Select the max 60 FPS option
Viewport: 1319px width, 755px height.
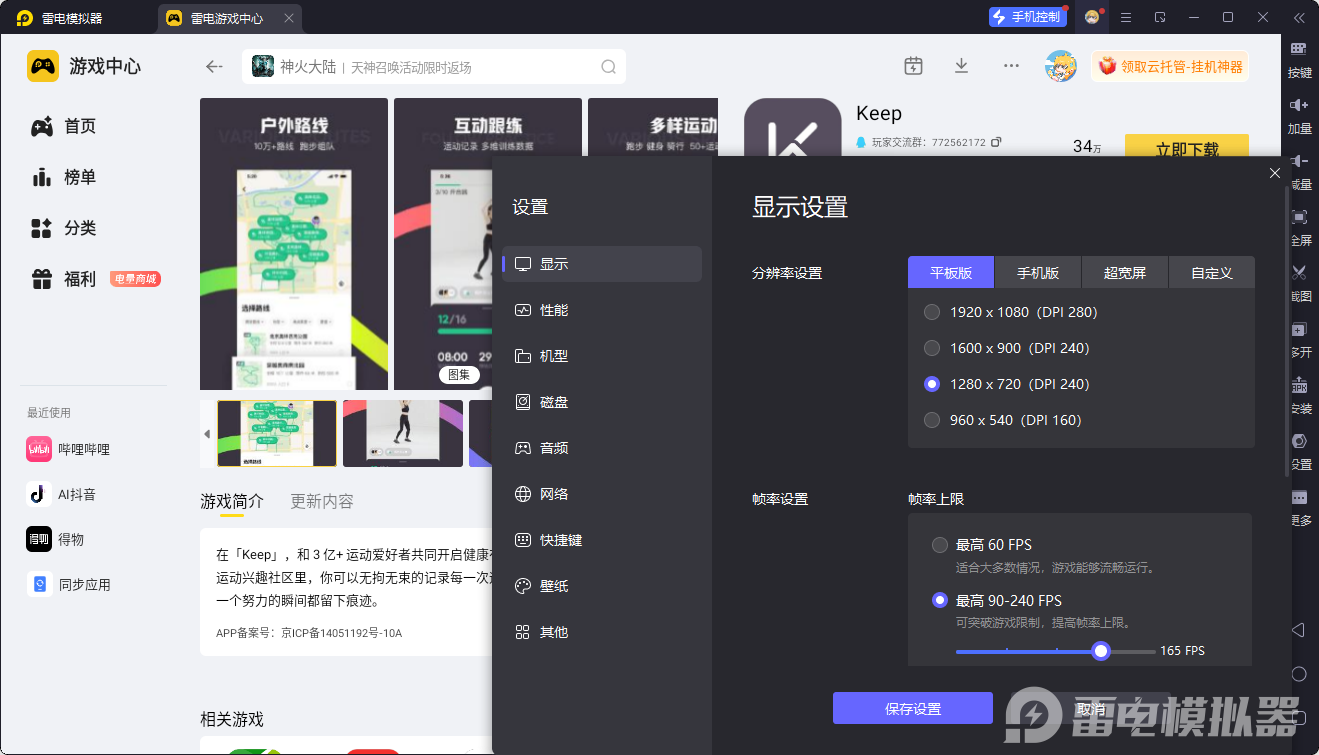940,545
